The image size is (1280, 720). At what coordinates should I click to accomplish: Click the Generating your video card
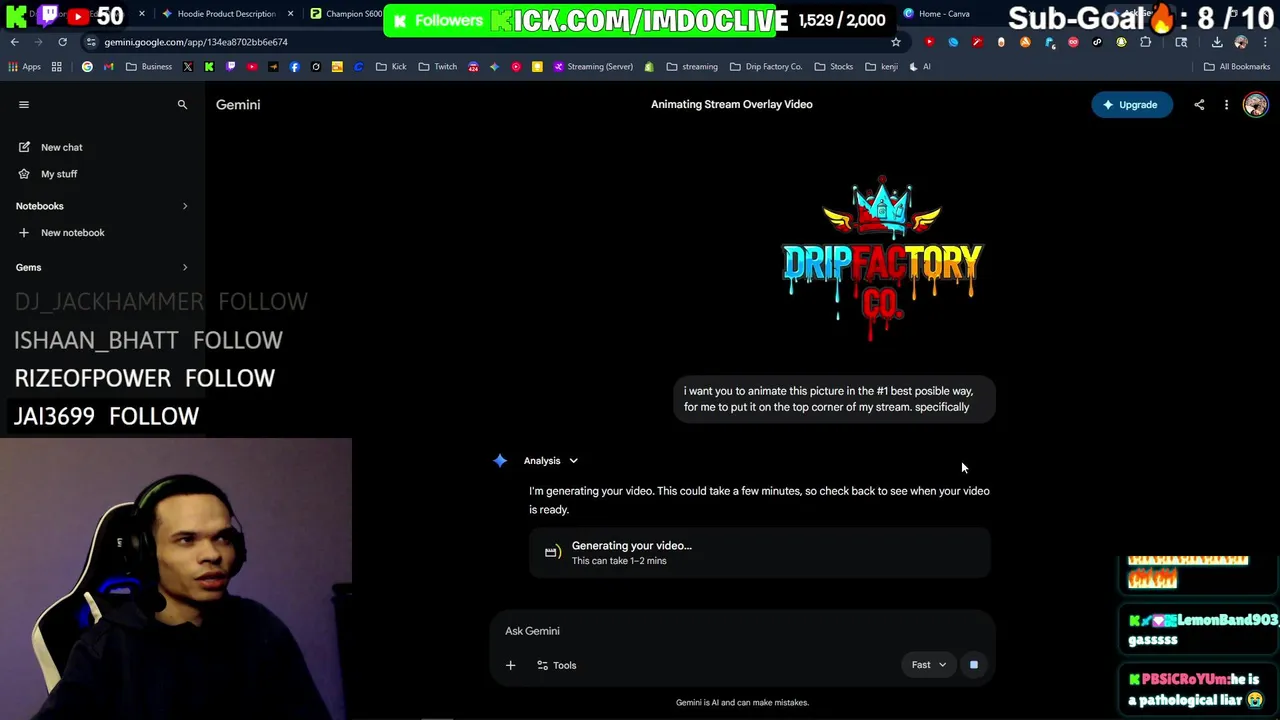tap(760, 553)
